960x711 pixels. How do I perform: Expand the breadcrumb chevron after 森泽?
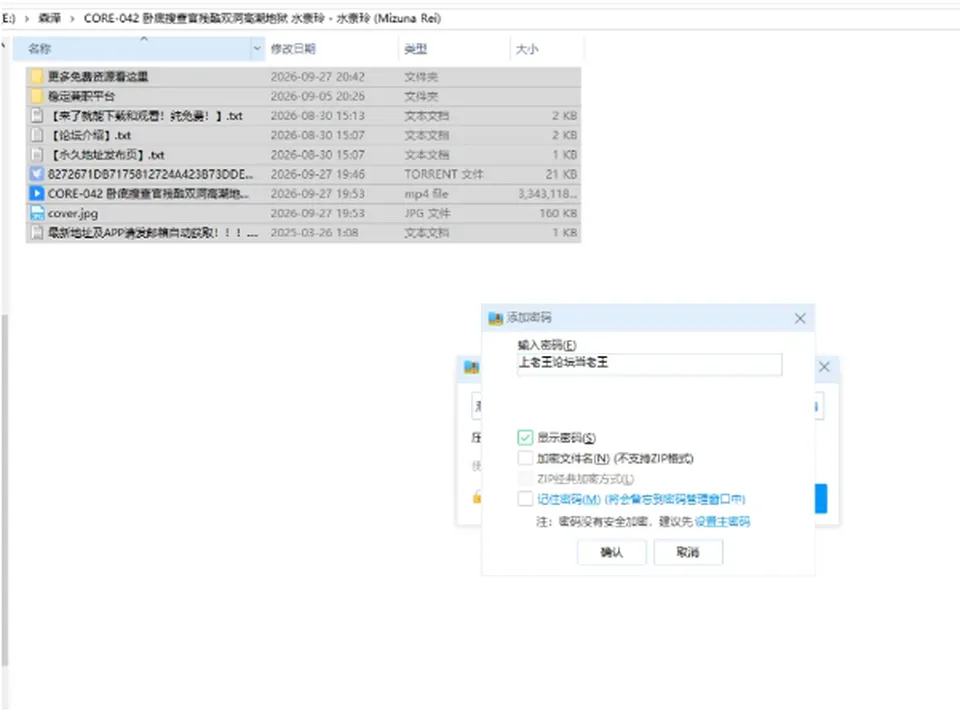click(x=72, y=19)
